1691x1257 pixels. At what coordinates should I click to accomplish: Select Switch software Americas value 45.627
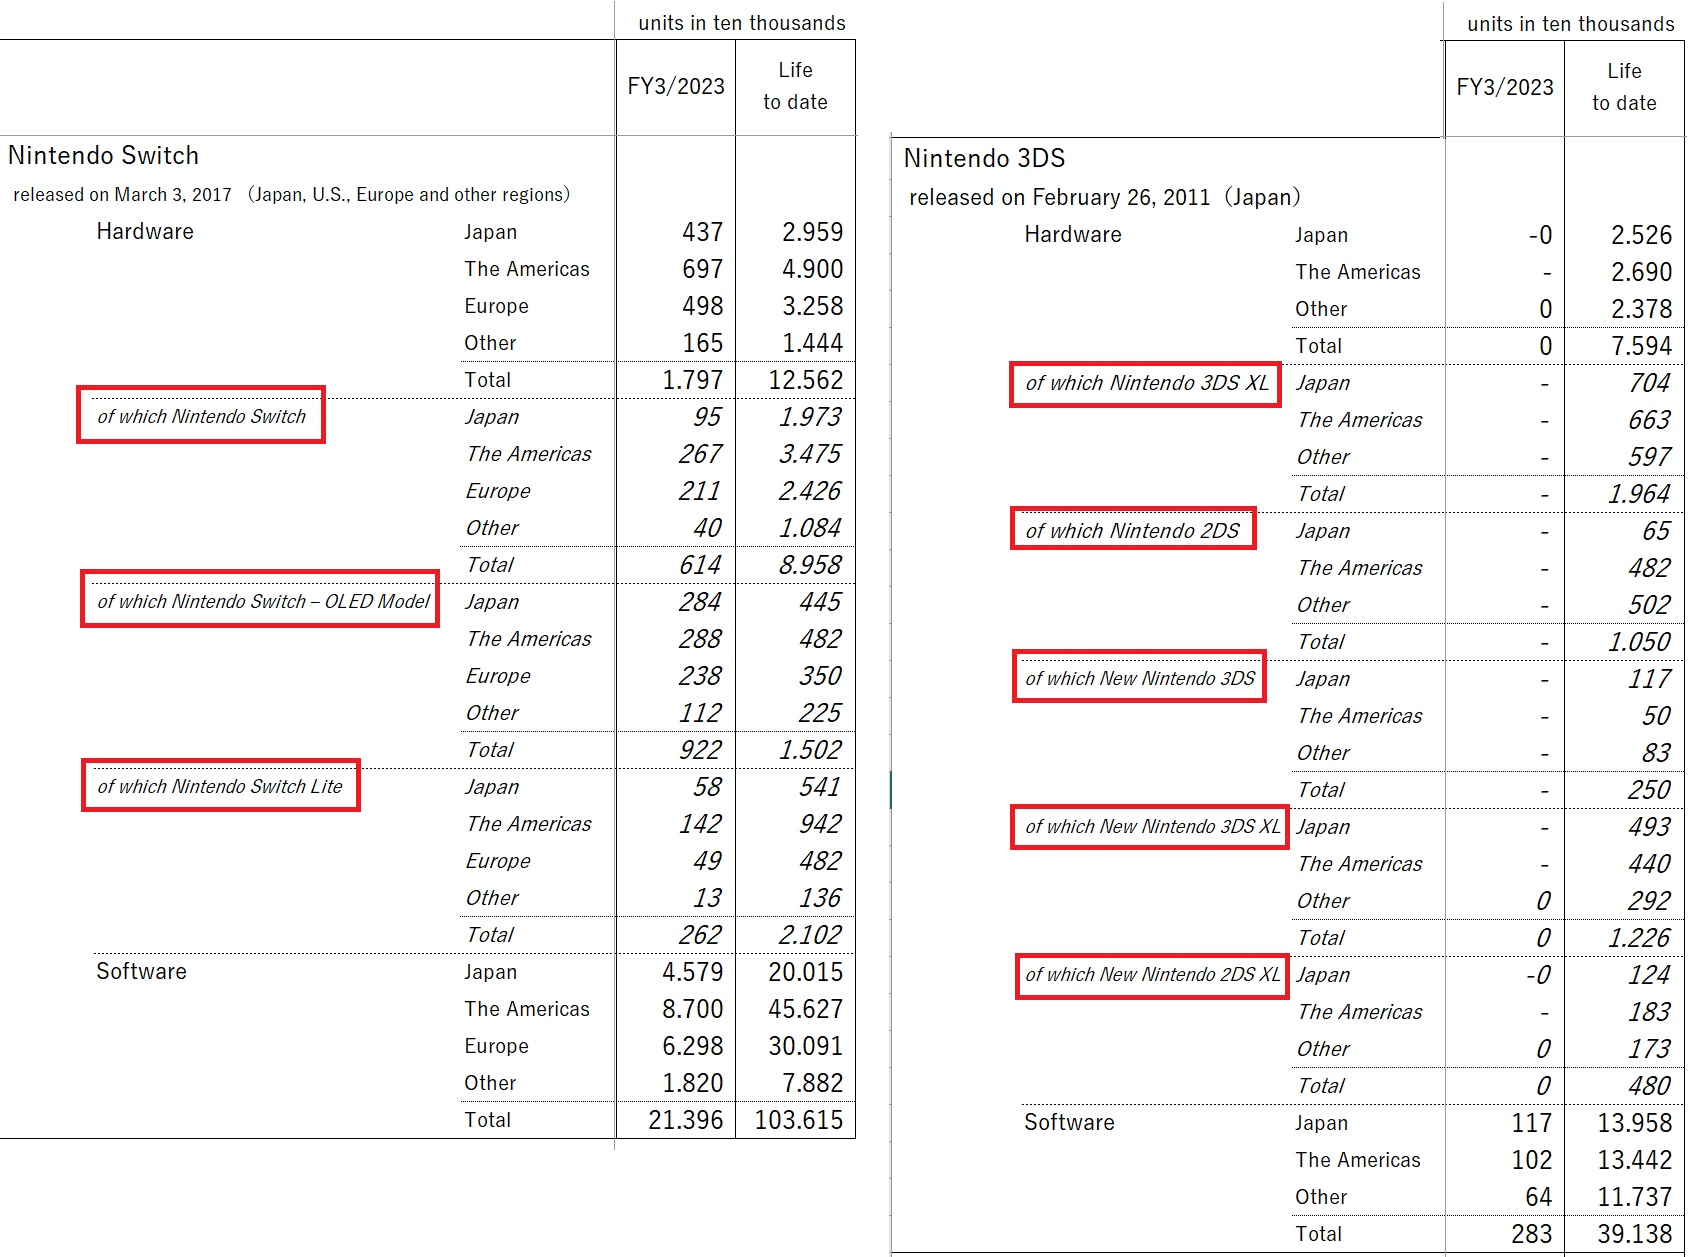click(x=806, y=1009)
